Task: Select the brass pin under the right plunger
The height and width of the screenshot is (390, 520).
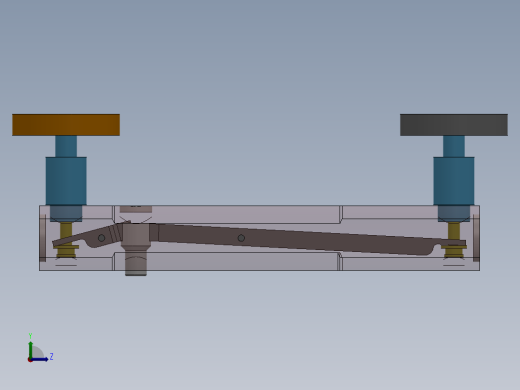Action: tap(454, 240)
